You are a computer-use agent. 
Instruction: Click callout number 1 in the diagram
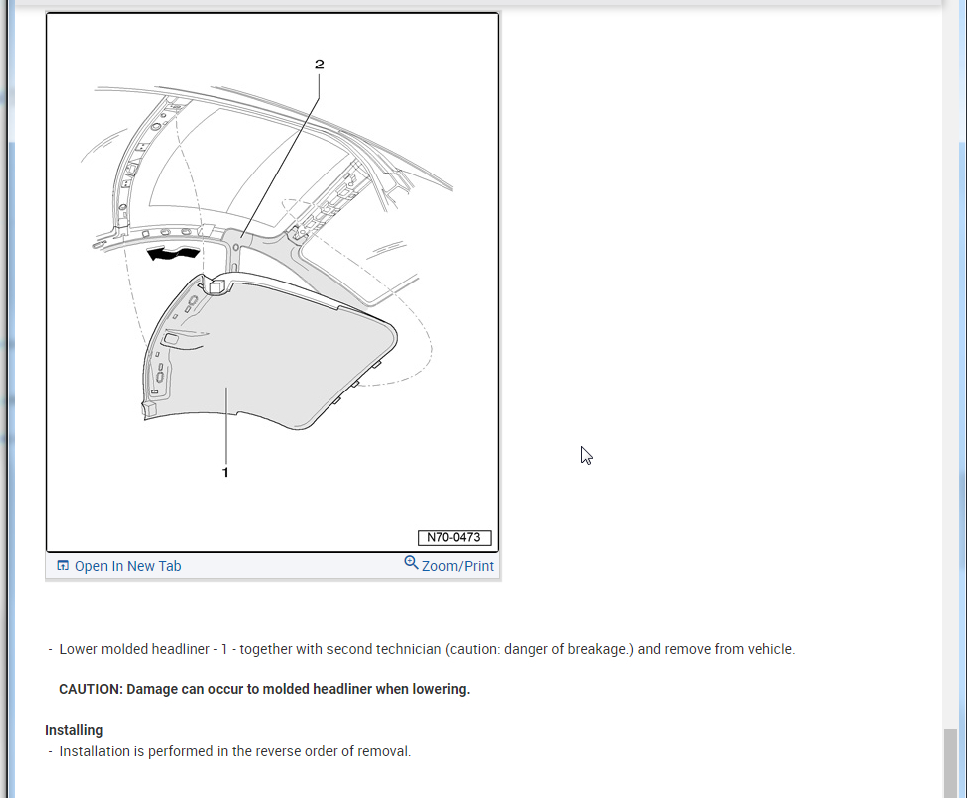(225, 472)
